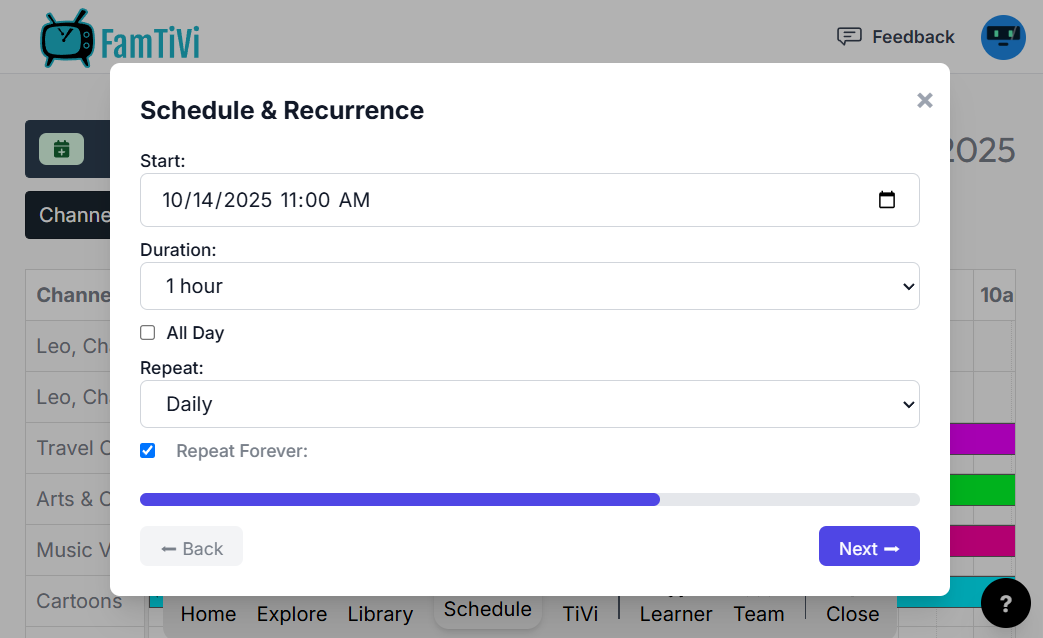Open the calendar picker icon in Start field
The width and height of the screenshot is (1043, 638).
887,200
